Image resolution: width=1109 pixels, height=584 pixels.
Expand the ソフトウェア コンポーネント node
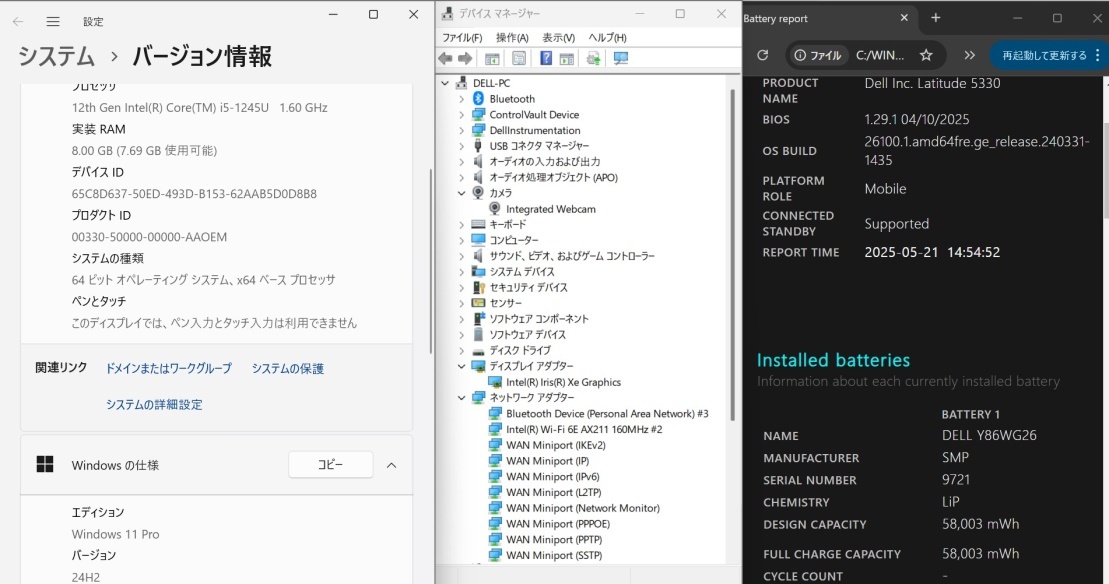462,319
